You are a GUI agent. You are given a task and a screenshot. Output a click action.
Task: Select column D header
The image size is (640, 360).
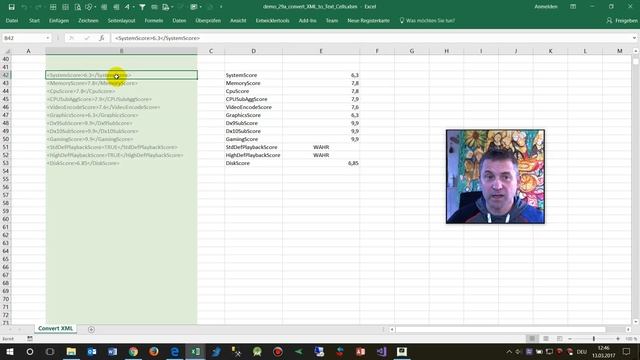pyautogui.click(x=253, y=51)
